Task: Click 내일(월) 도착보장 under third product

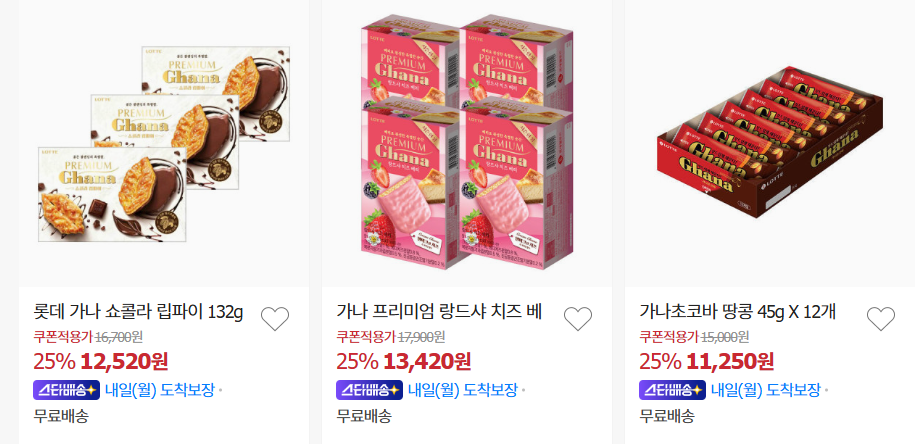Action: pos(766,390)
